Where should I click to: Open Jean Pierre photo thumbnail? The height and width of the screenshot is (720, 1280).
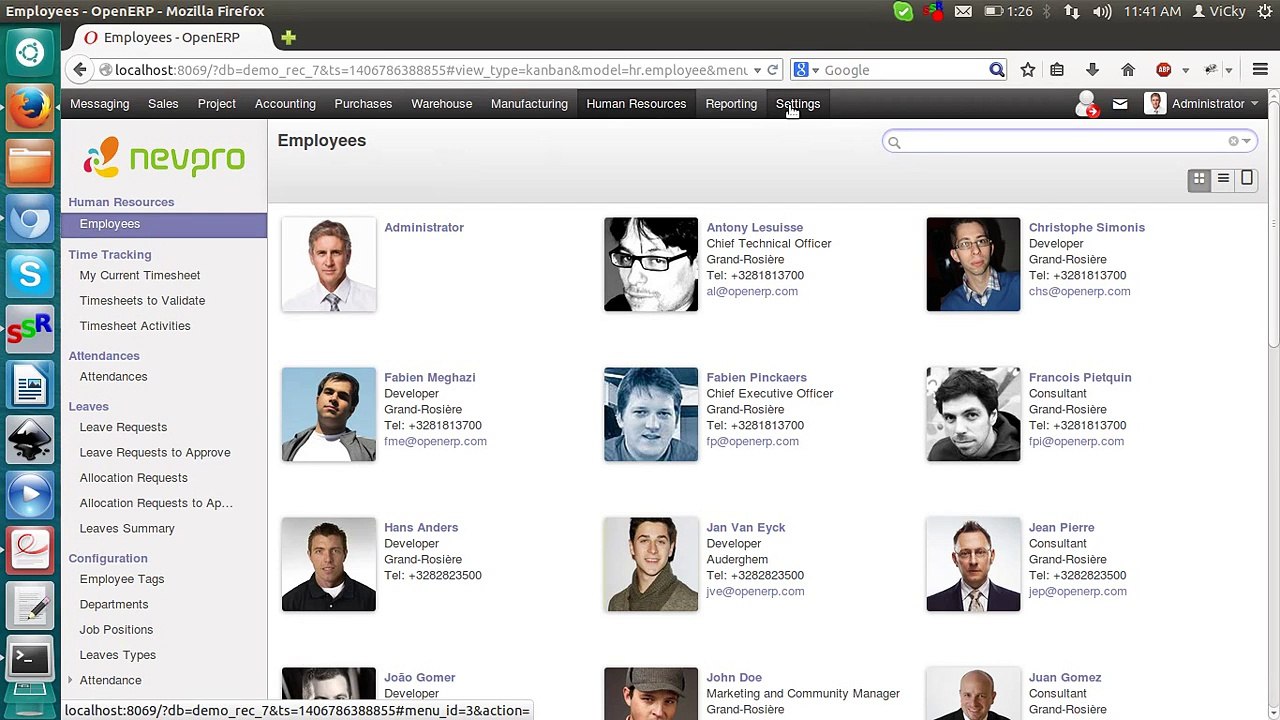(x=973, y=564)
